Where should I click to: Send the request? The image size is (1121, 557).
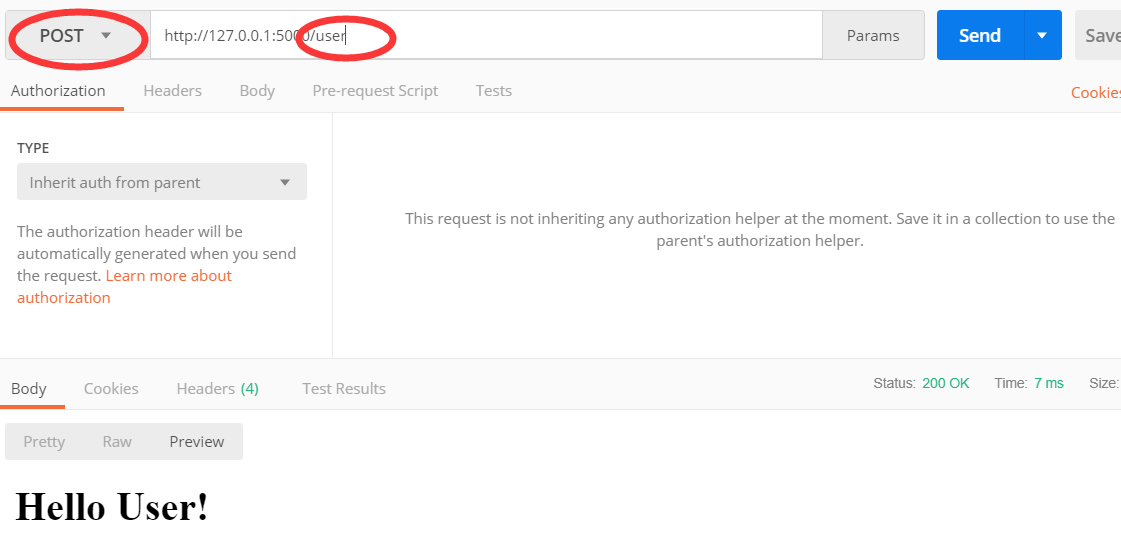pyautogui.click(x=979, y=36)
